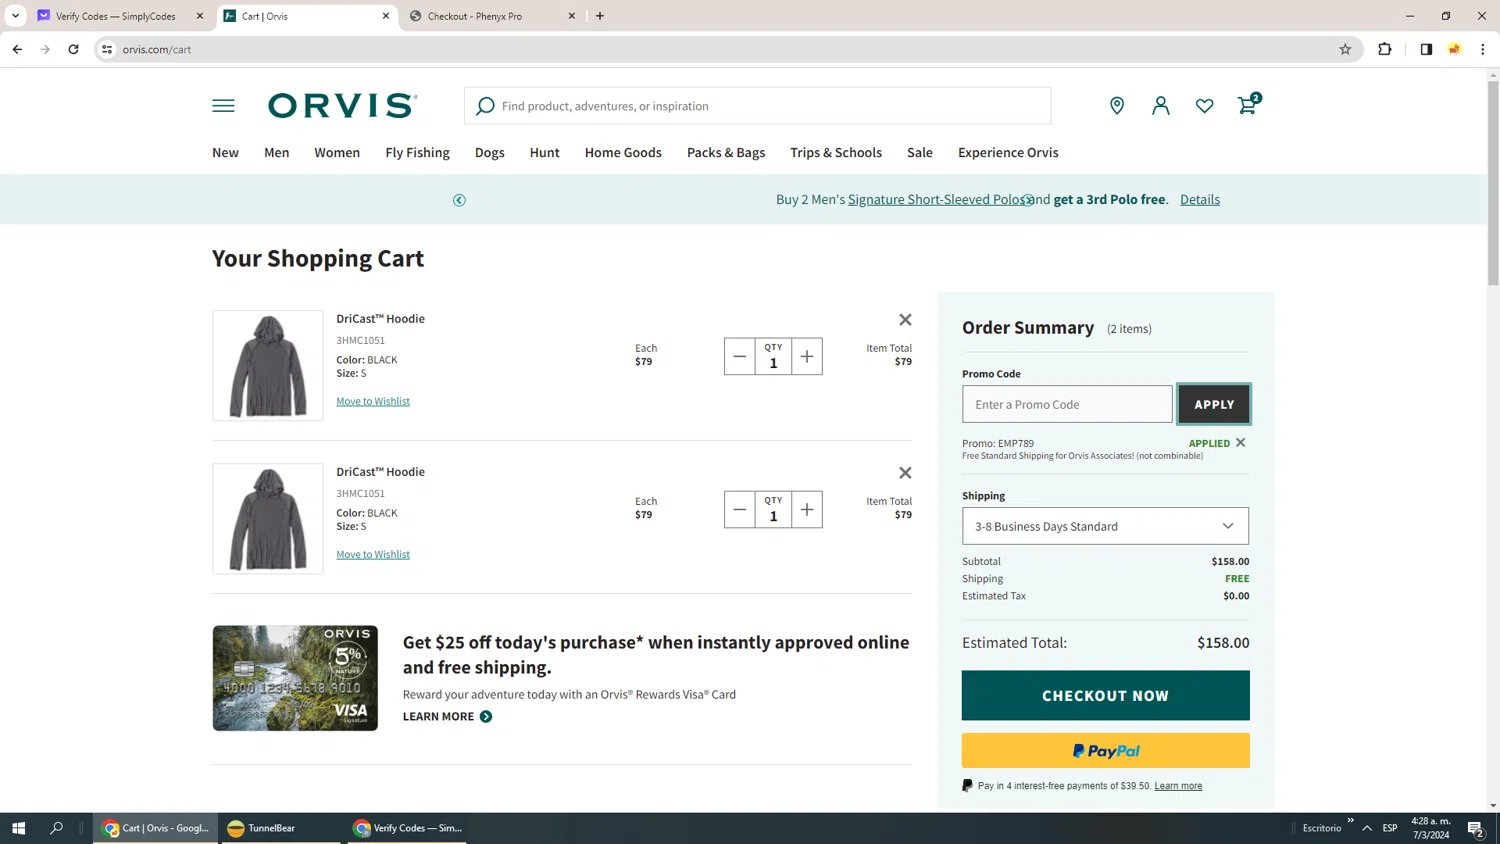Open a new browser tab
1500x844 pixels.
600,16
